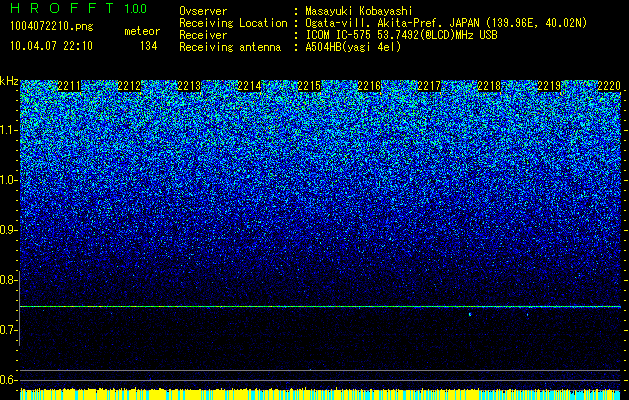Click the 1.1 kHz axis label
The image size is (629, 400).
tap(8, 130)
